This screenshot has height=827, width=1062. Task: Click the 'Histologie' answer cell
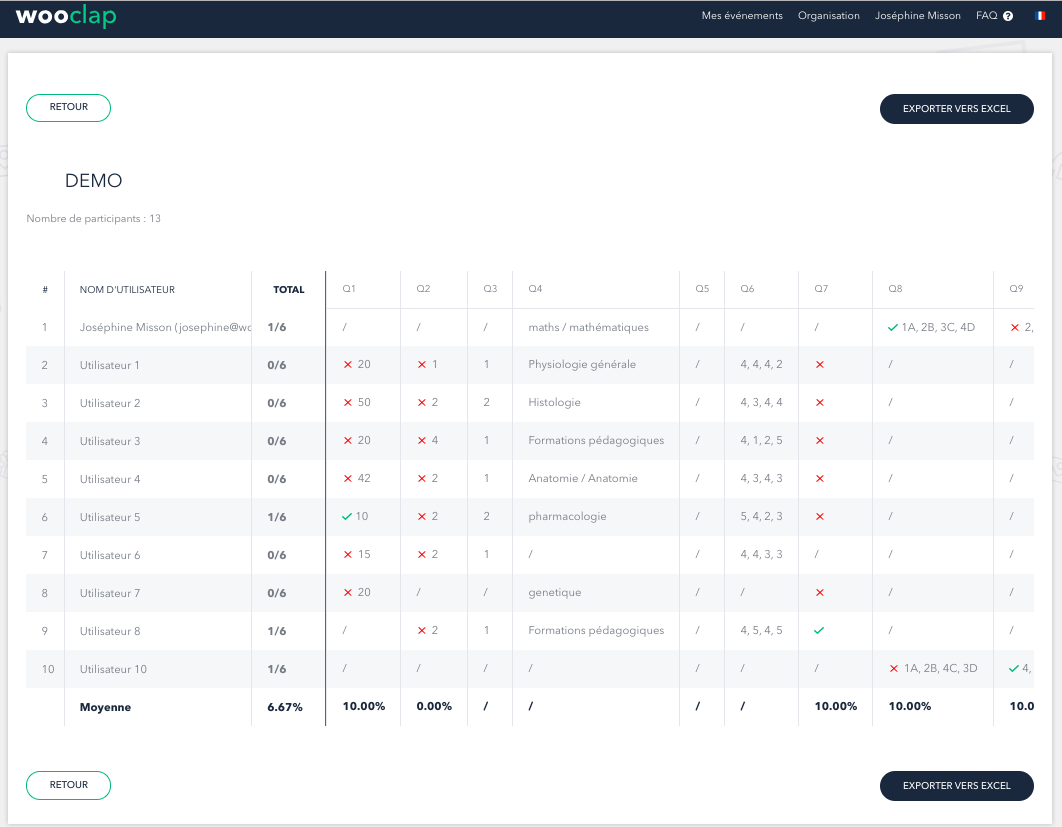tap(554, 402)
